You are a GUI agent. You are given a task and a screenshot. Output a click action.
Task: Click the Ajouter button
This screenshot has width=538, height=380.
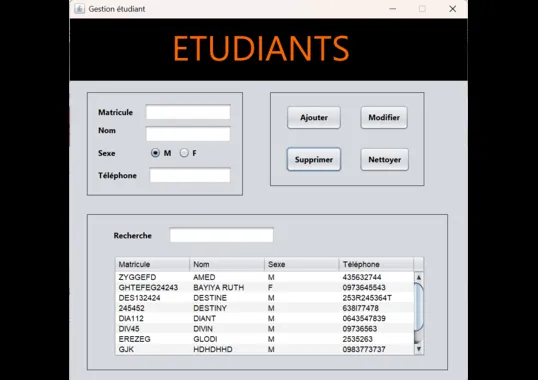(x=314, y=118)
